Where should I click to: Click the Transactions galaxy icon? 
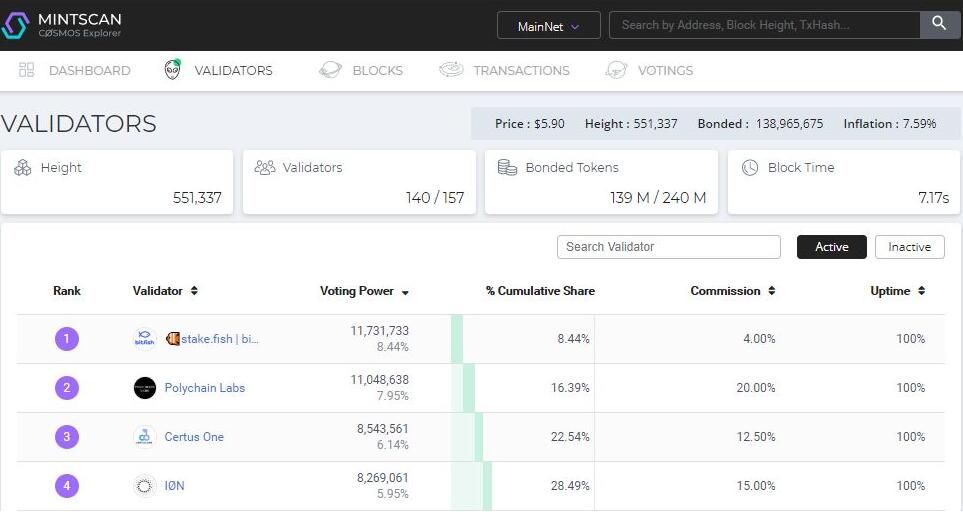[451, 69]
